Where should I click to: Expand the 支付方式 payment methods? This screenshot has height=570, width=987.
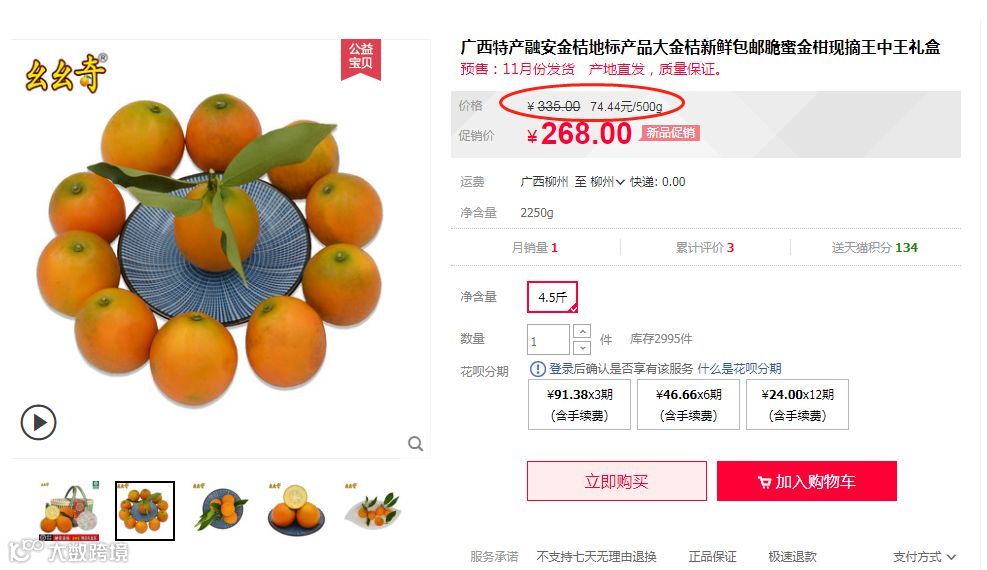point(924,557)
